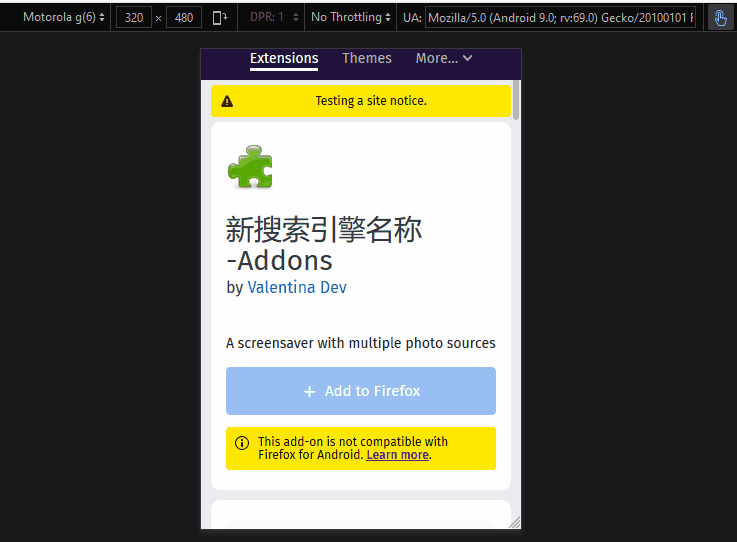The height and width of the screenshot is (542, 737).
Task: Toggle touch simulation hand icon
Action: tap(720, 18)
